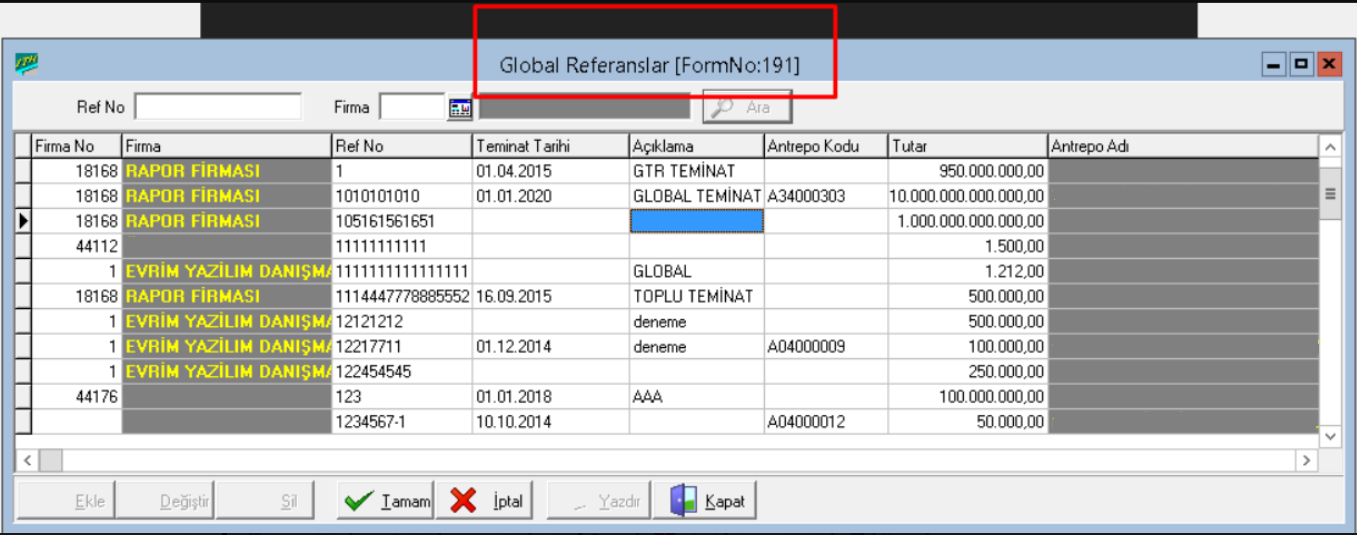Click antrepo code A34000303
The width and height of the screenshot is (1357, 535).
point(826,196)
